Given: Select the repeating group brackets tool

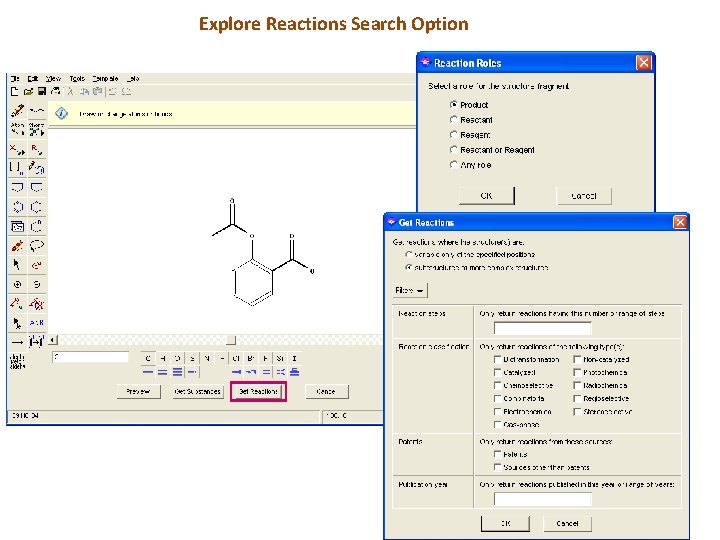Looking at the screenshot, I should 17,169.
